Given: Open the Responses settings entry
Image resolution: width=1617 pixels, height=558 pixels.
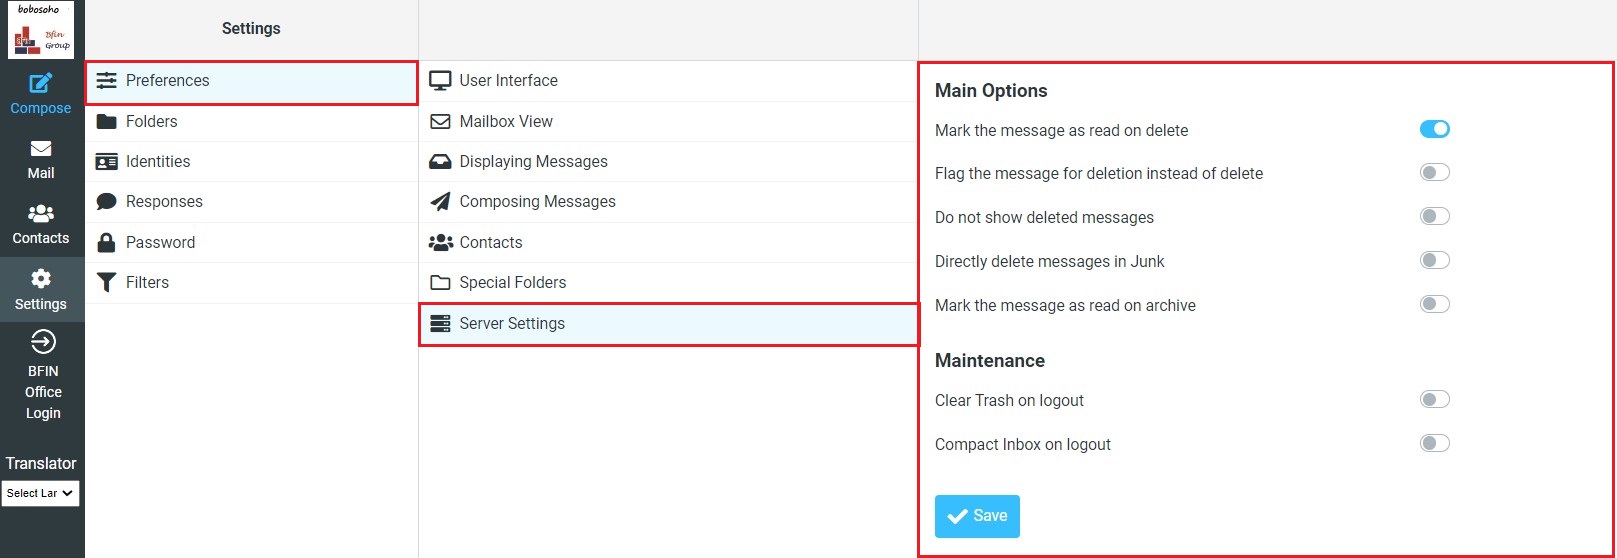Looking at the screenshot, I should pos(164,202).
